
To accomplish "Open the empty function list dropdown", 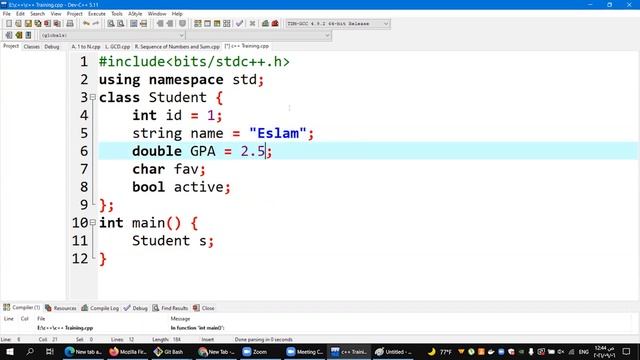I will point(259,36).
